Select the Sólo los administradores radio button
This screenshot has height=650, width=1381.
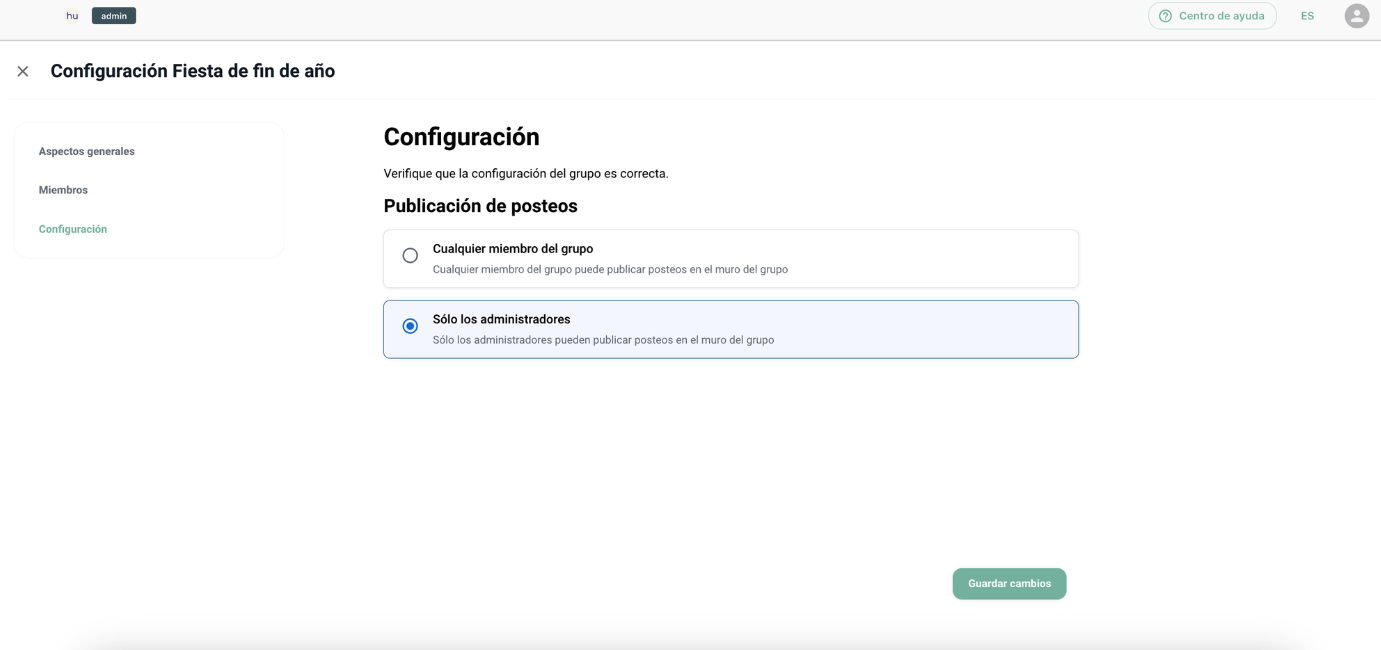click(x=410, y=326)
